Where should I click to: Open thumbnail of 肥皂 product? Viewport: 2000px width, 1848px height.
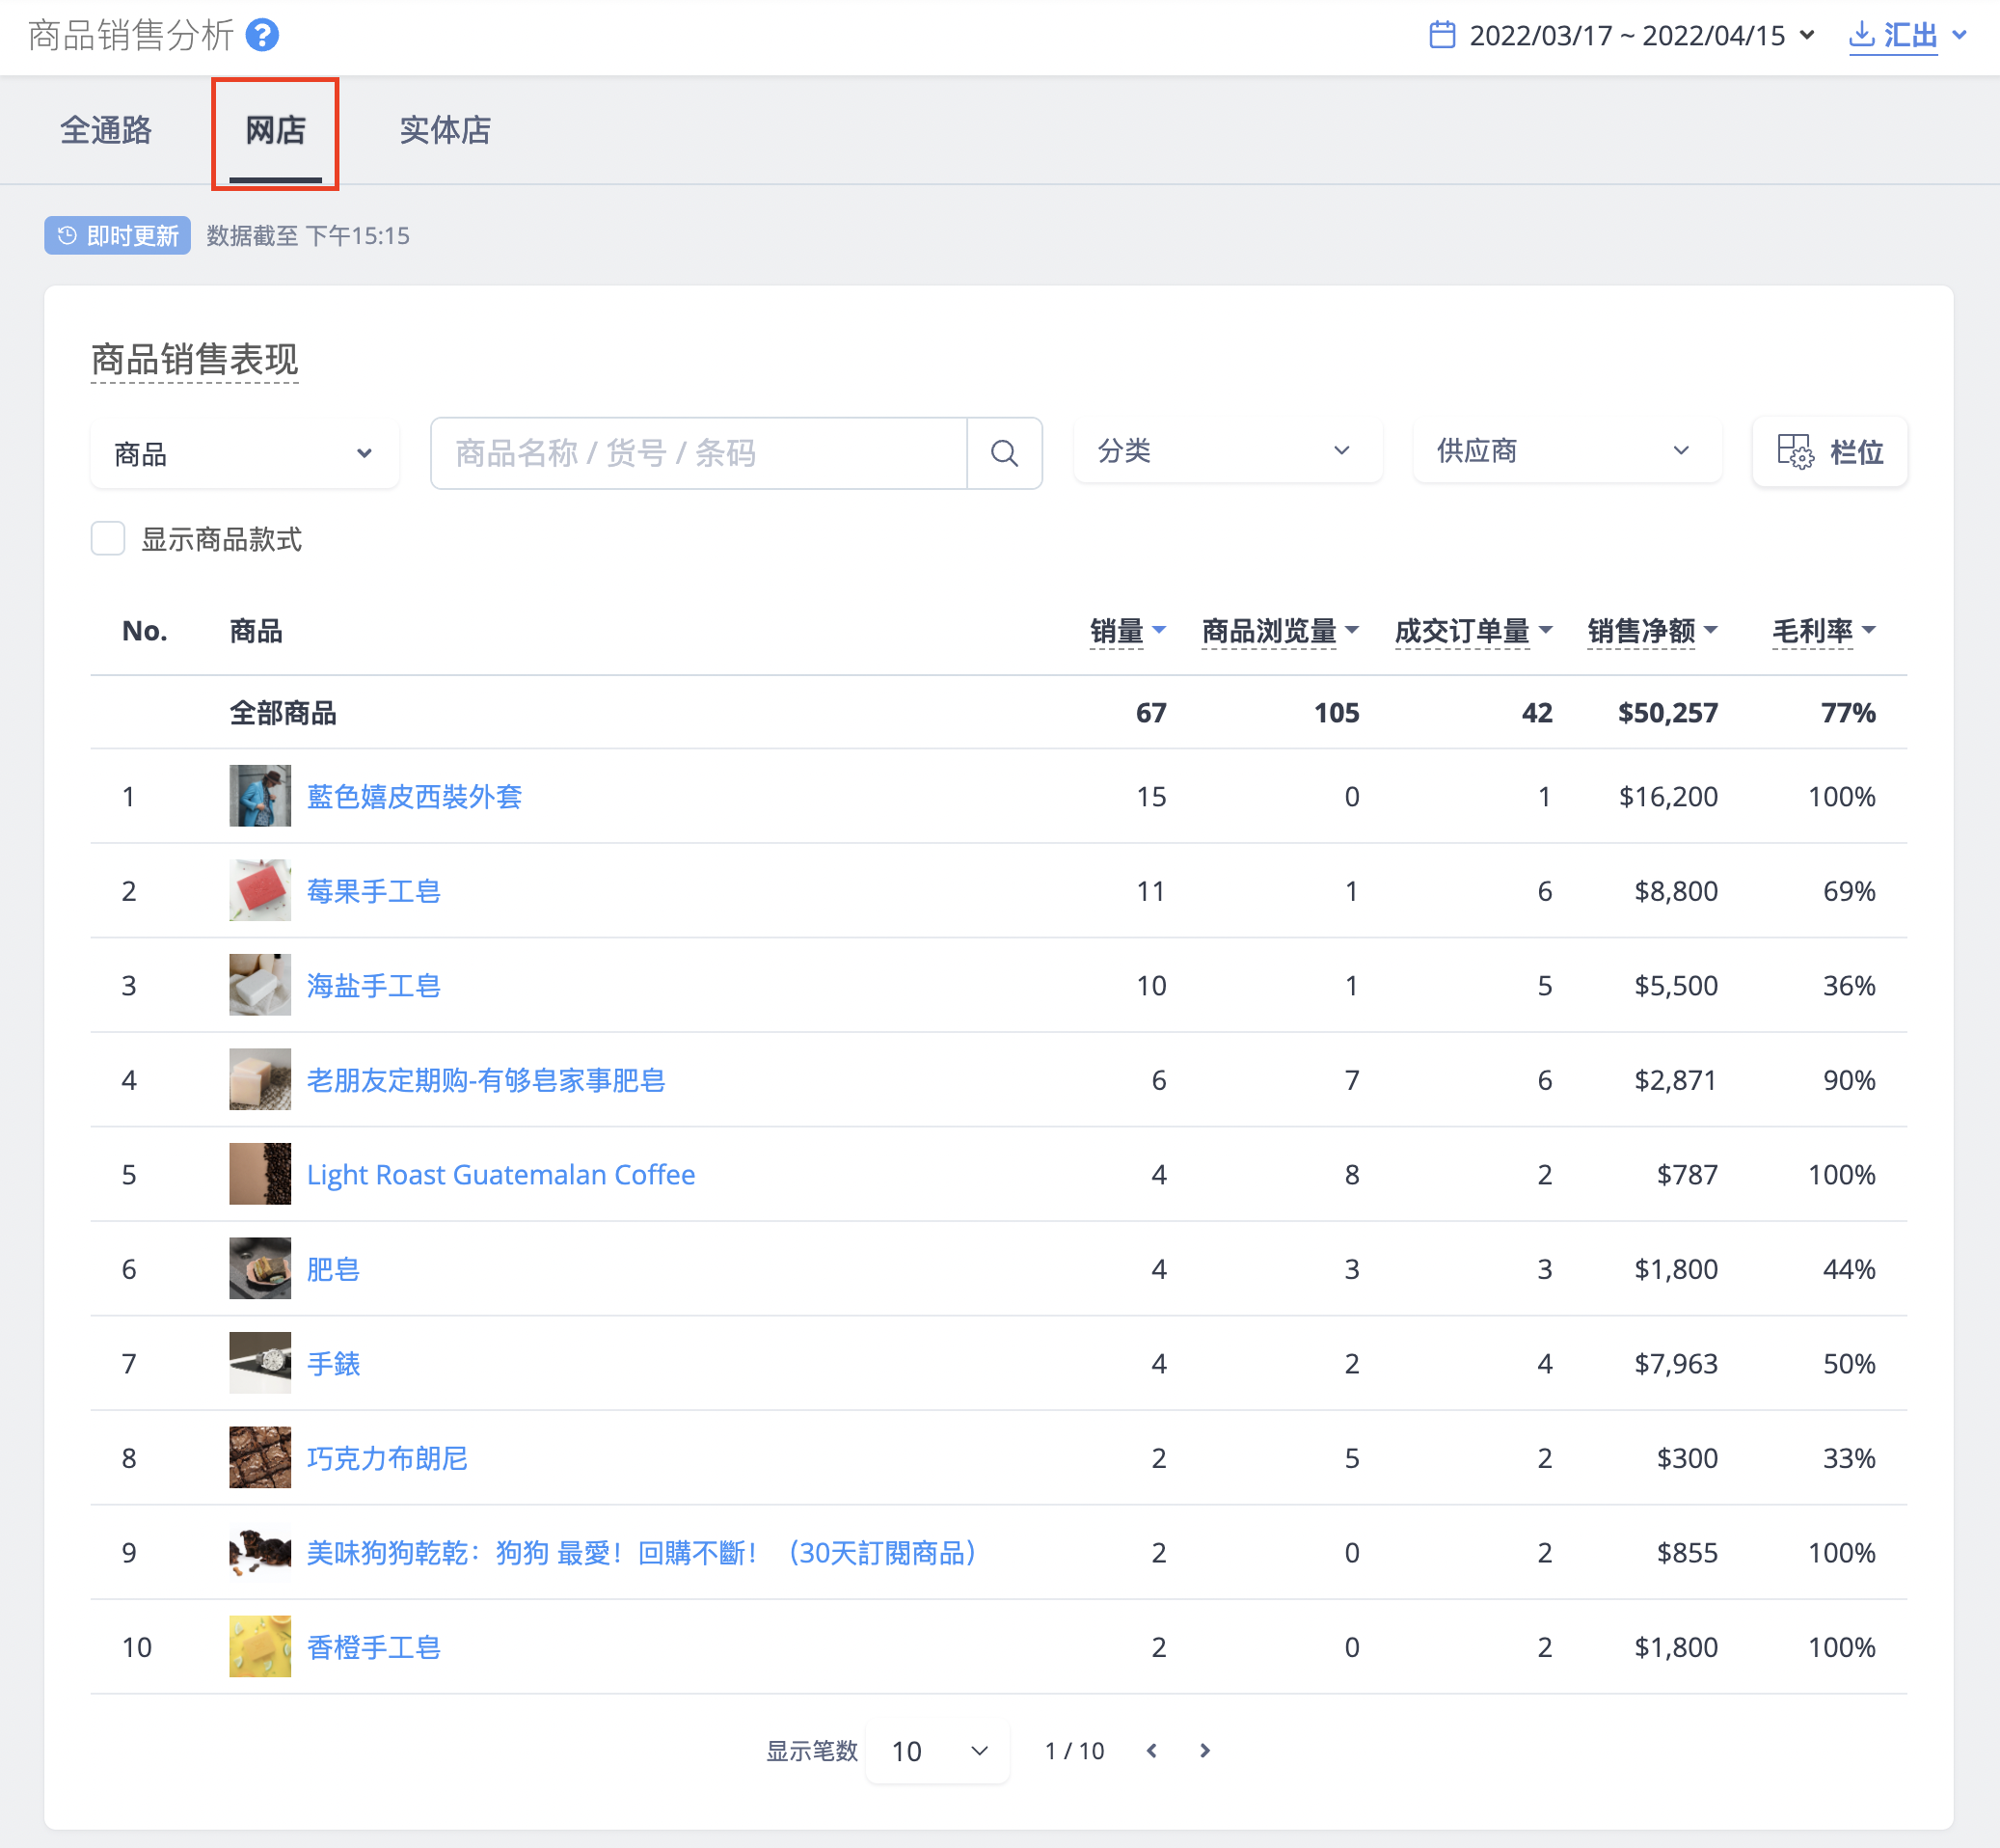click(260, 1268)
